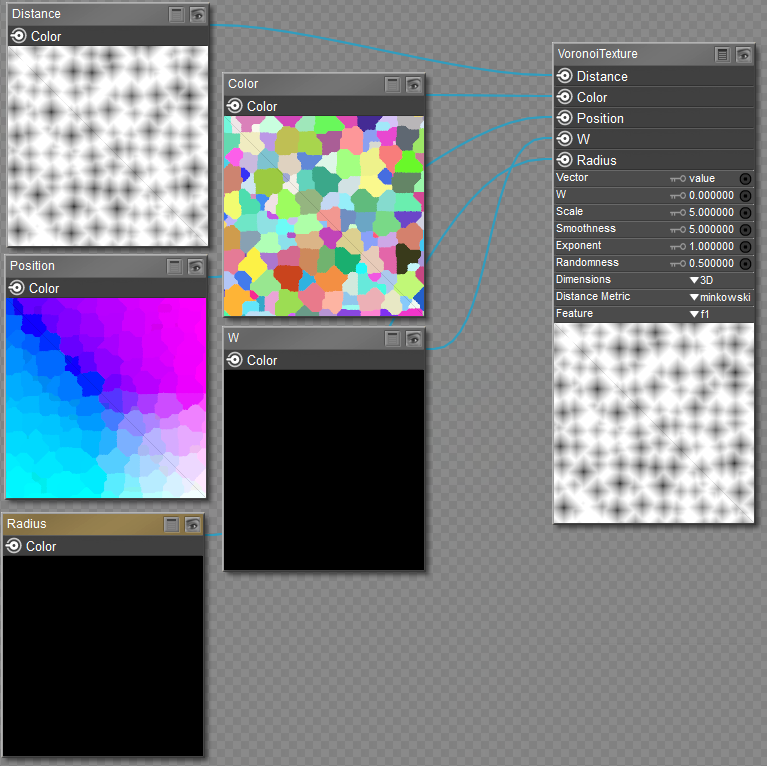Click the Color input socket on Radius node
This screenshot has height=766, width=767.
tap(14, 546)
